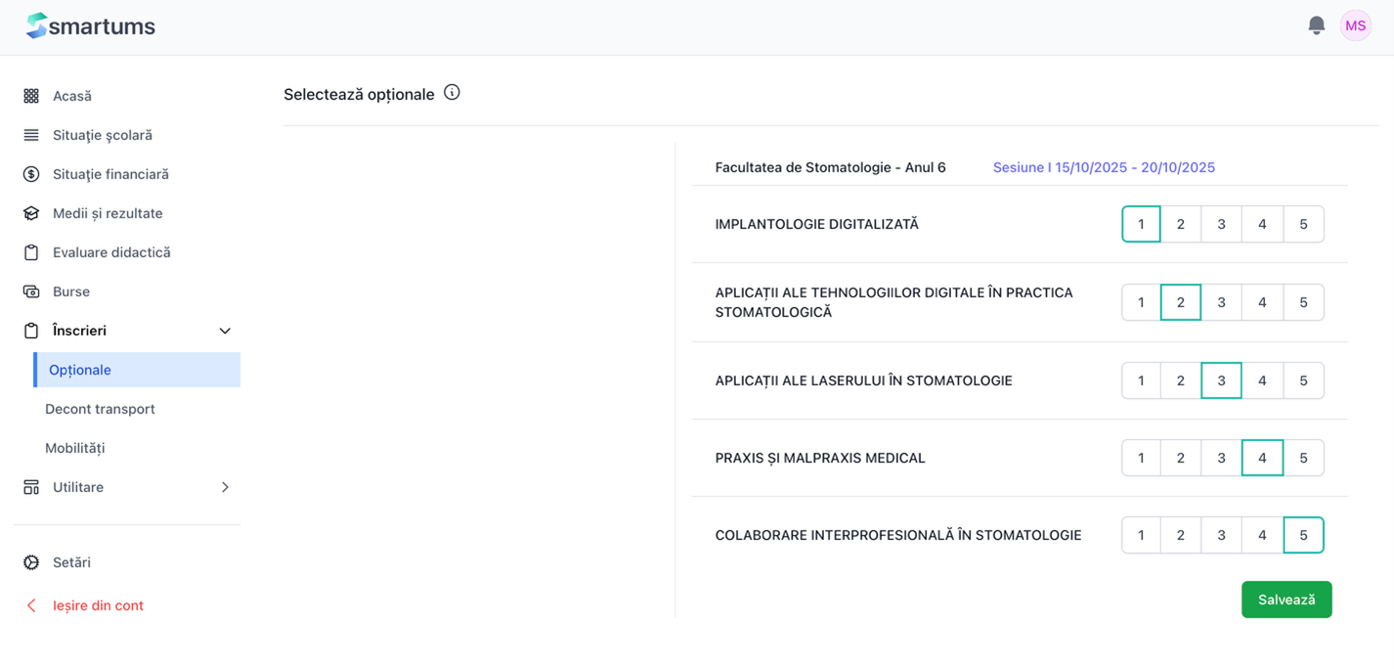Screen dimensions: 1394x669
Task: Click the Situație financiară dollar icon
Action: pos(31,174)
